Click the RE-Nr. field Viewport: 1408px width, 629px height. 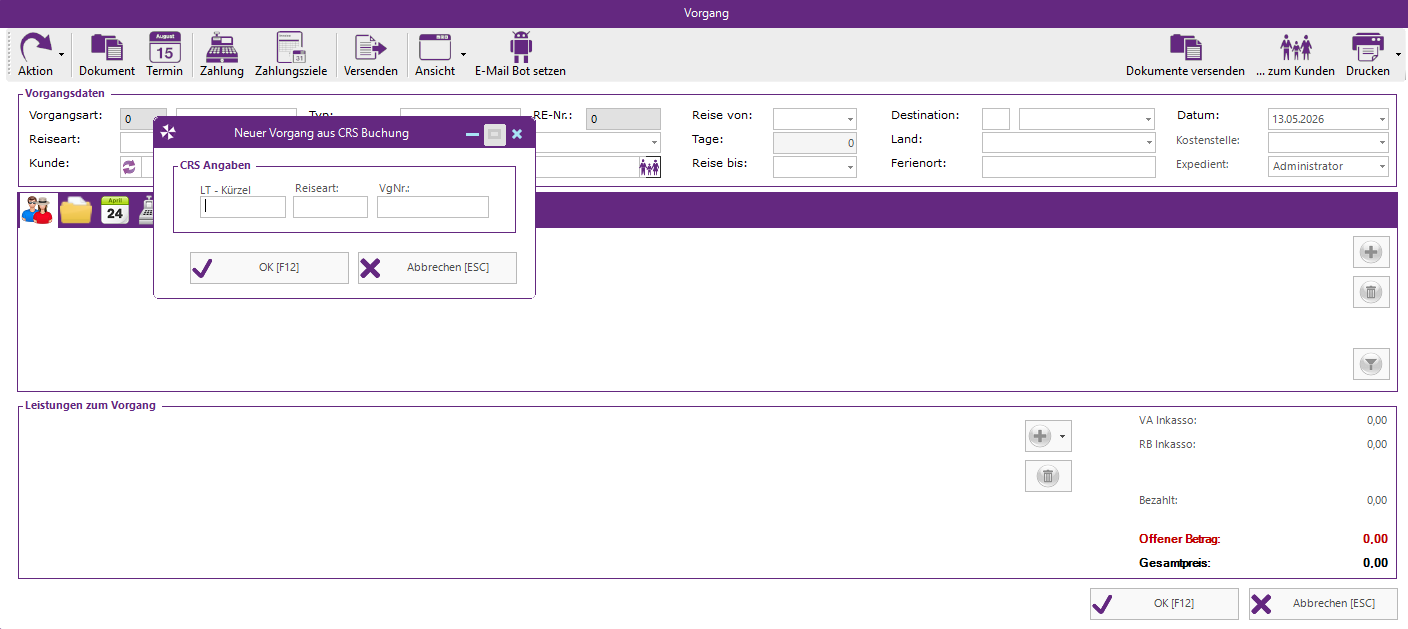tap(623, 119)
